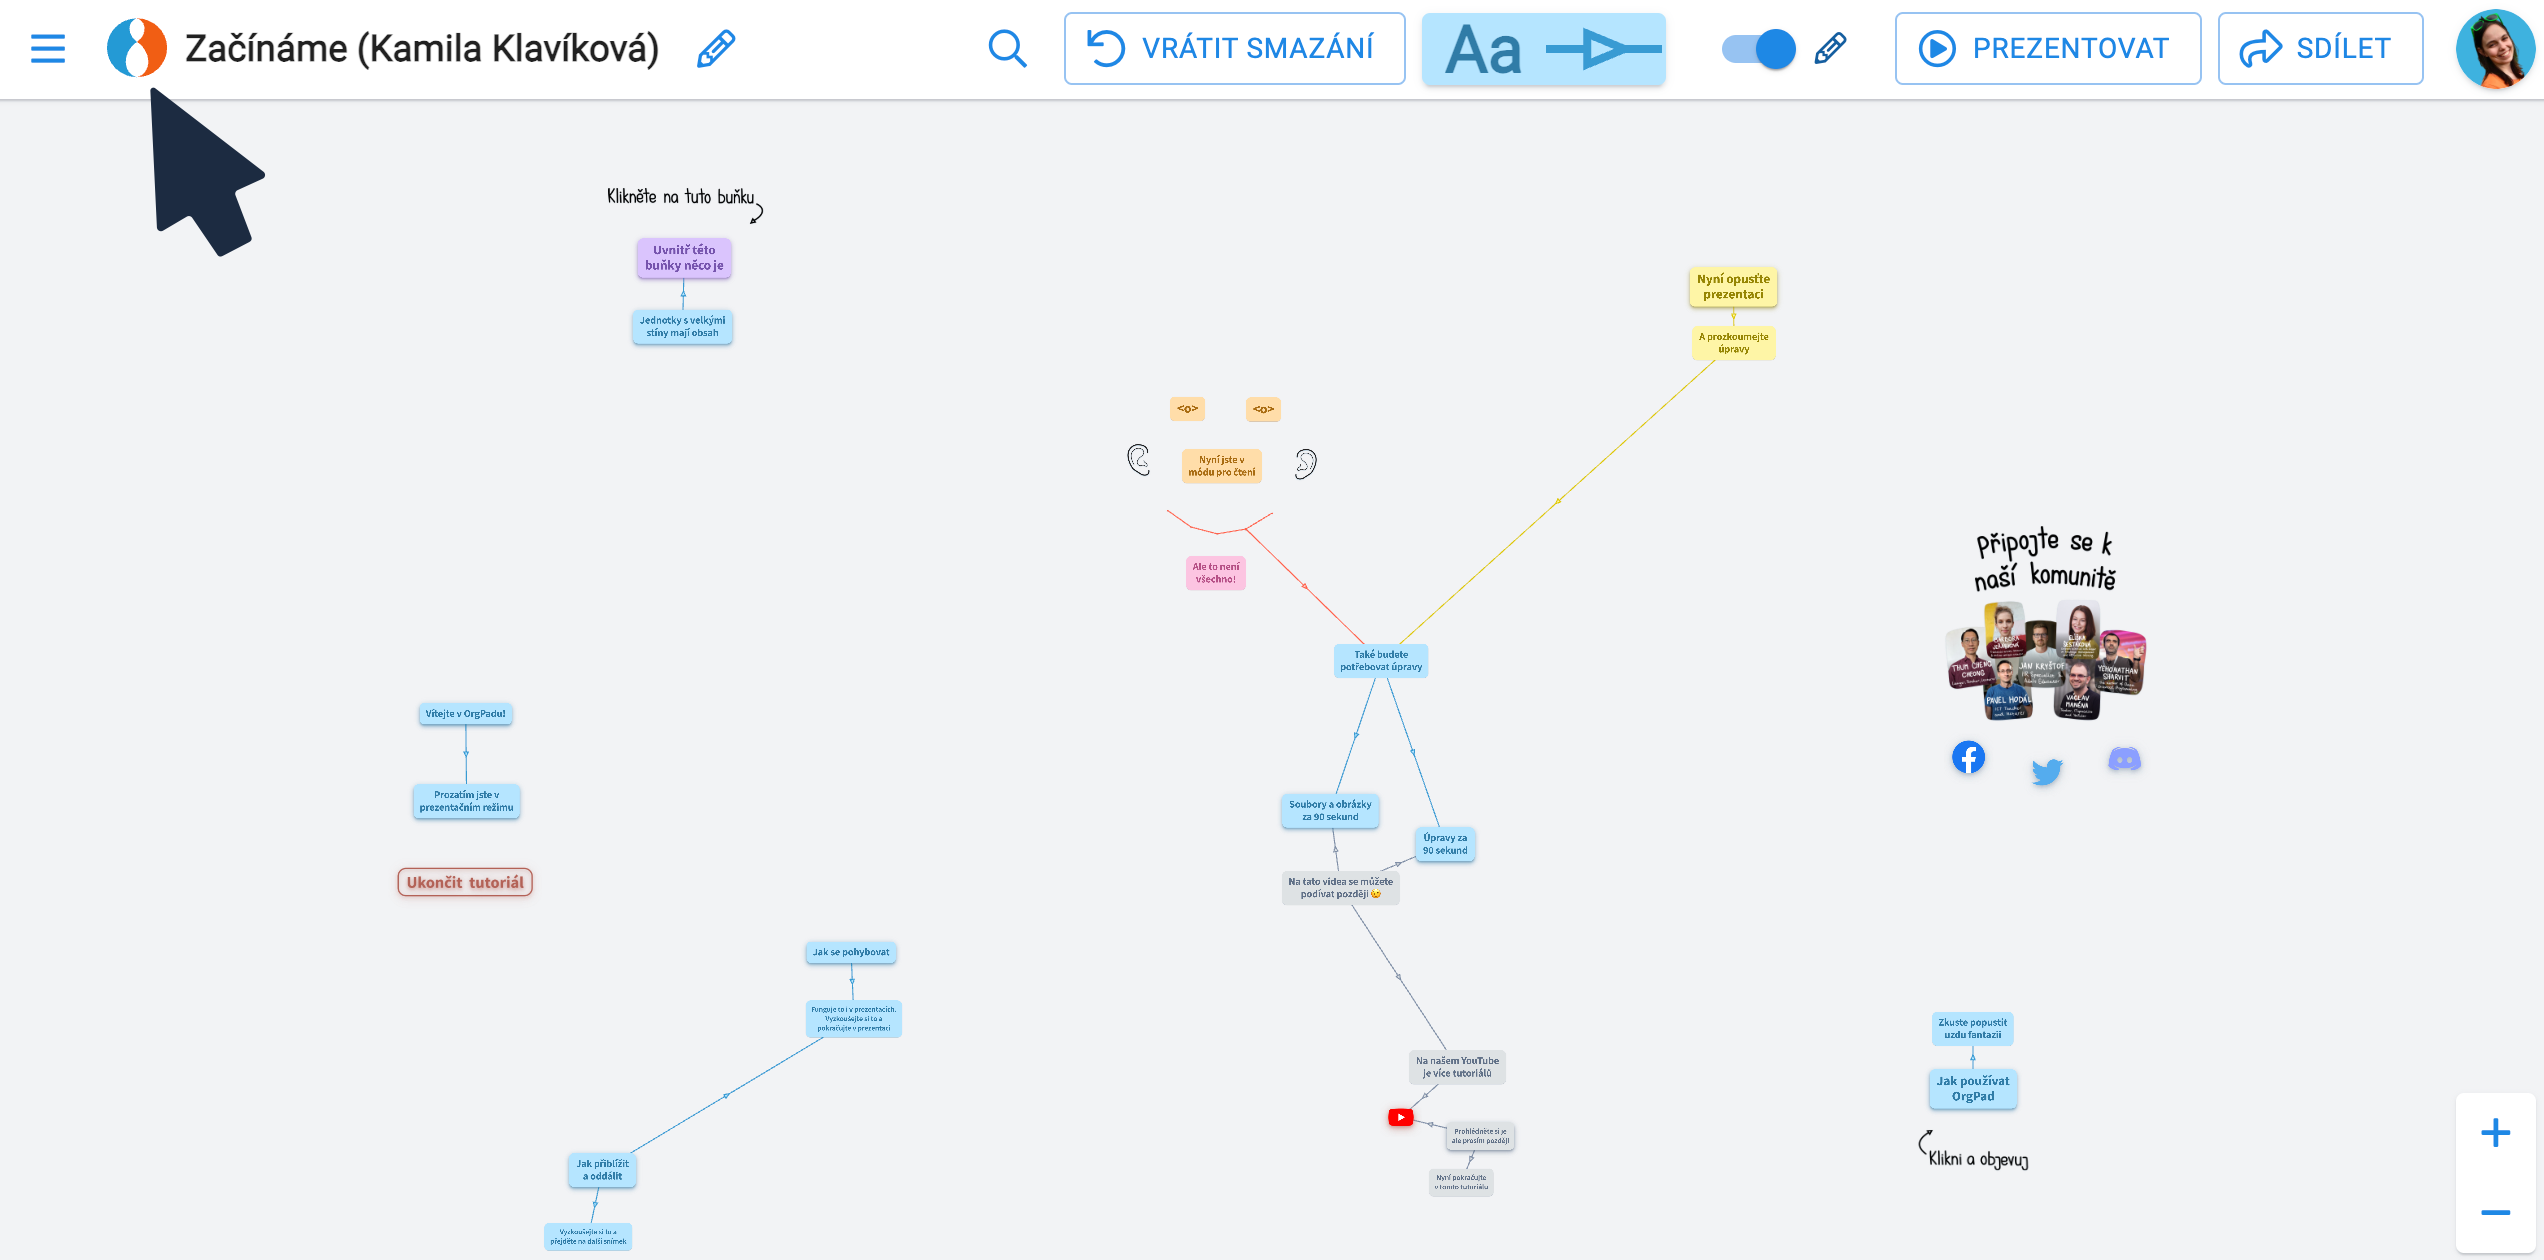Screen dimensions: 2544x1260
Task: Open the SDÍLET share dialog
Action: pos(2319,48)
